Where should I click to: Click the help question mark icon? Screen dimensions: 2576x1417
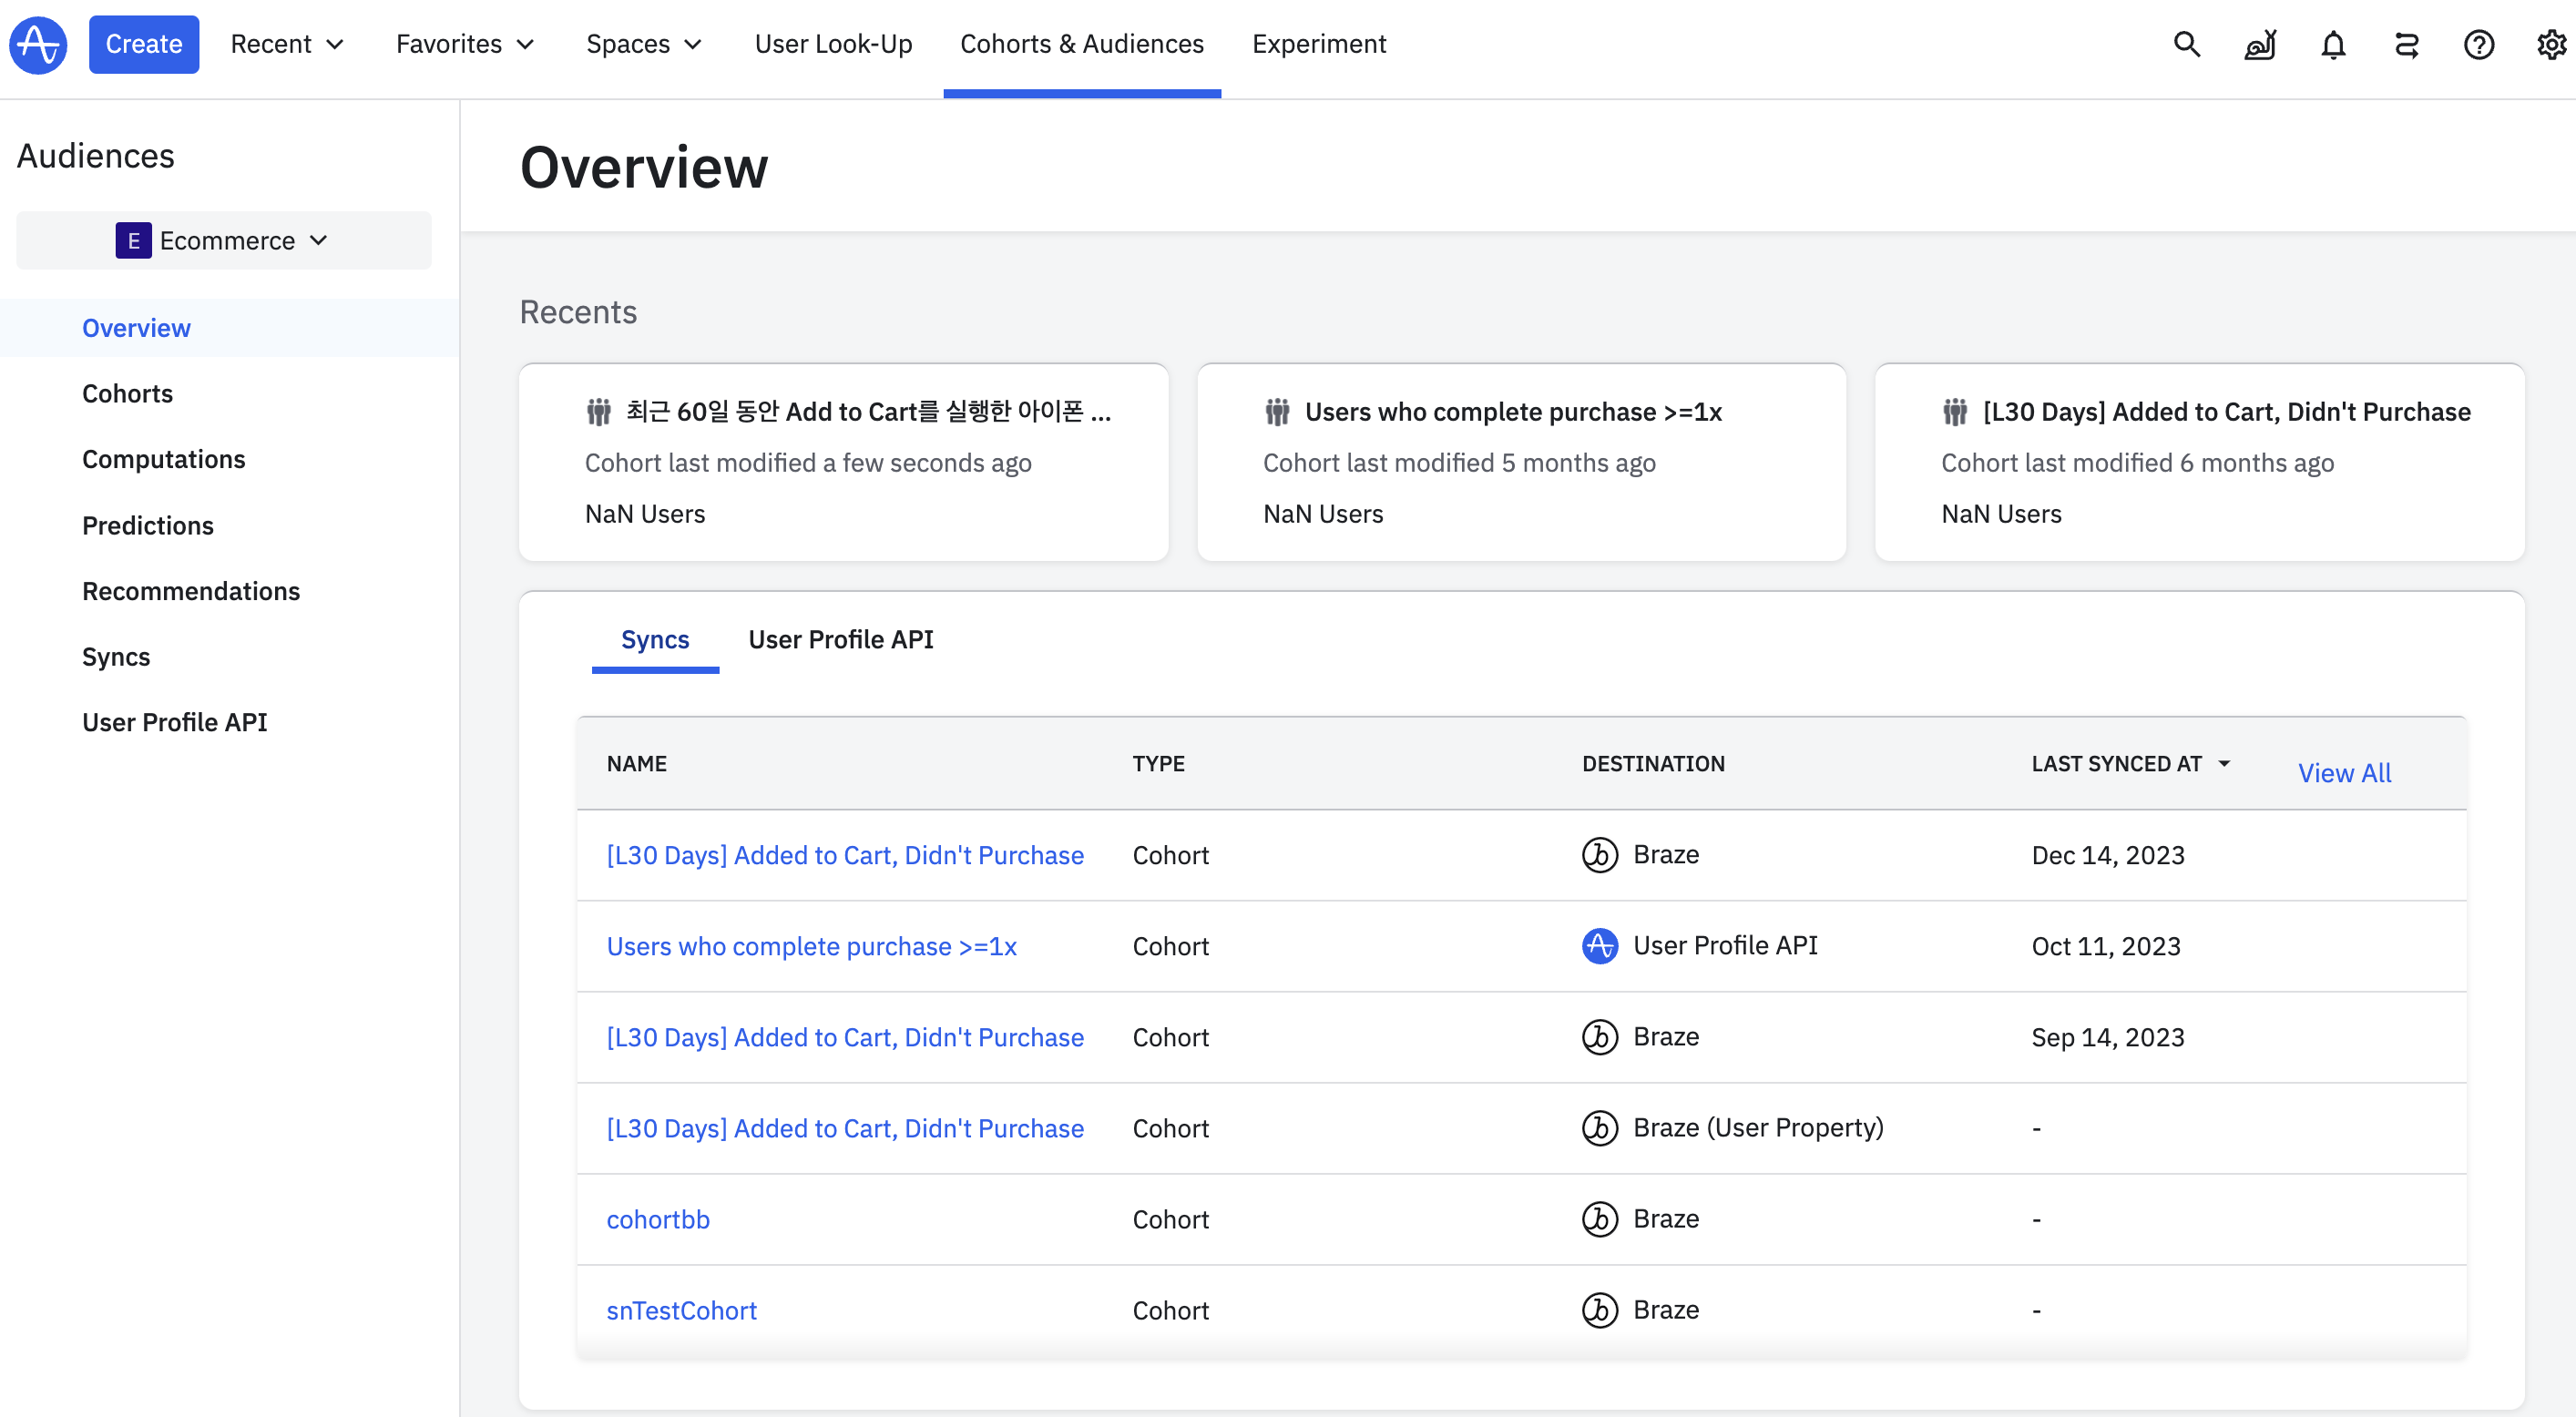(x=2478, y=44)
